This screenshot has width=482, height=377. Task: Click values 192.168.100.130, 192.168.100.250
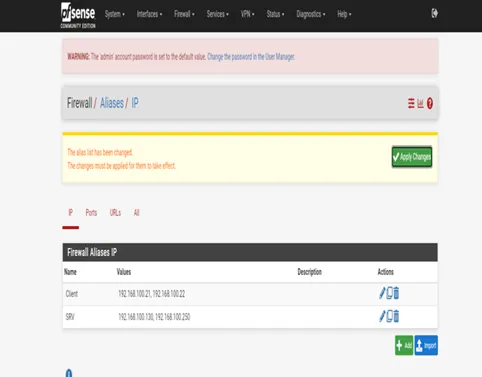pyautogui.click(x=154, y=317)
